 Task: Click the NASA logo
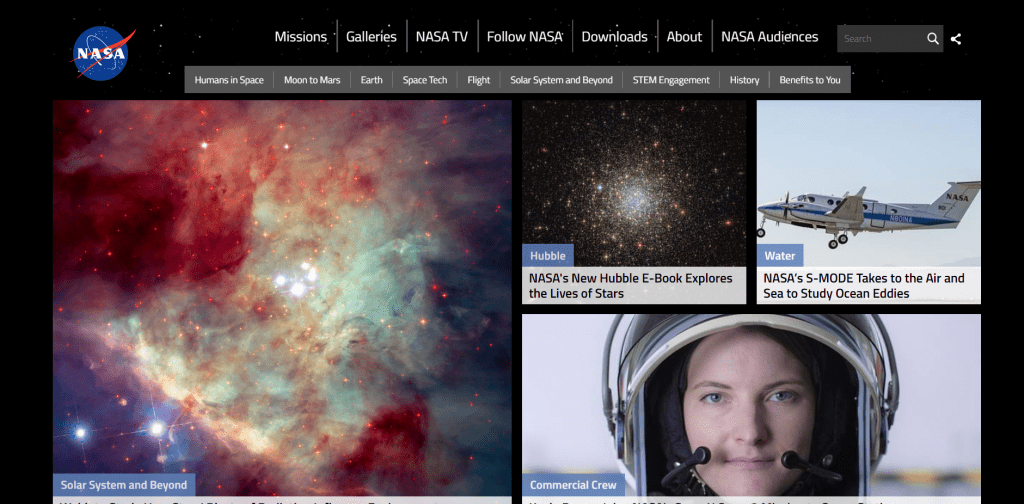pyautogui.click(x=103, y=53)
